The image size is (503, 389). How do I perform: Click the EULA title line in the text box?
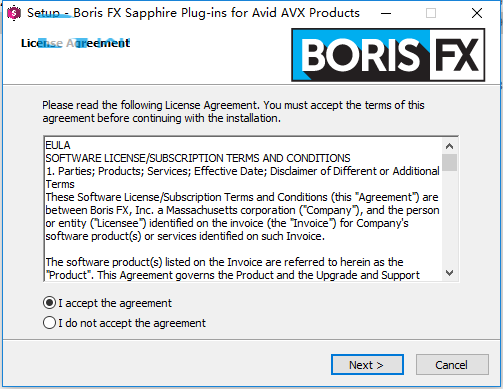coord(58,145)
